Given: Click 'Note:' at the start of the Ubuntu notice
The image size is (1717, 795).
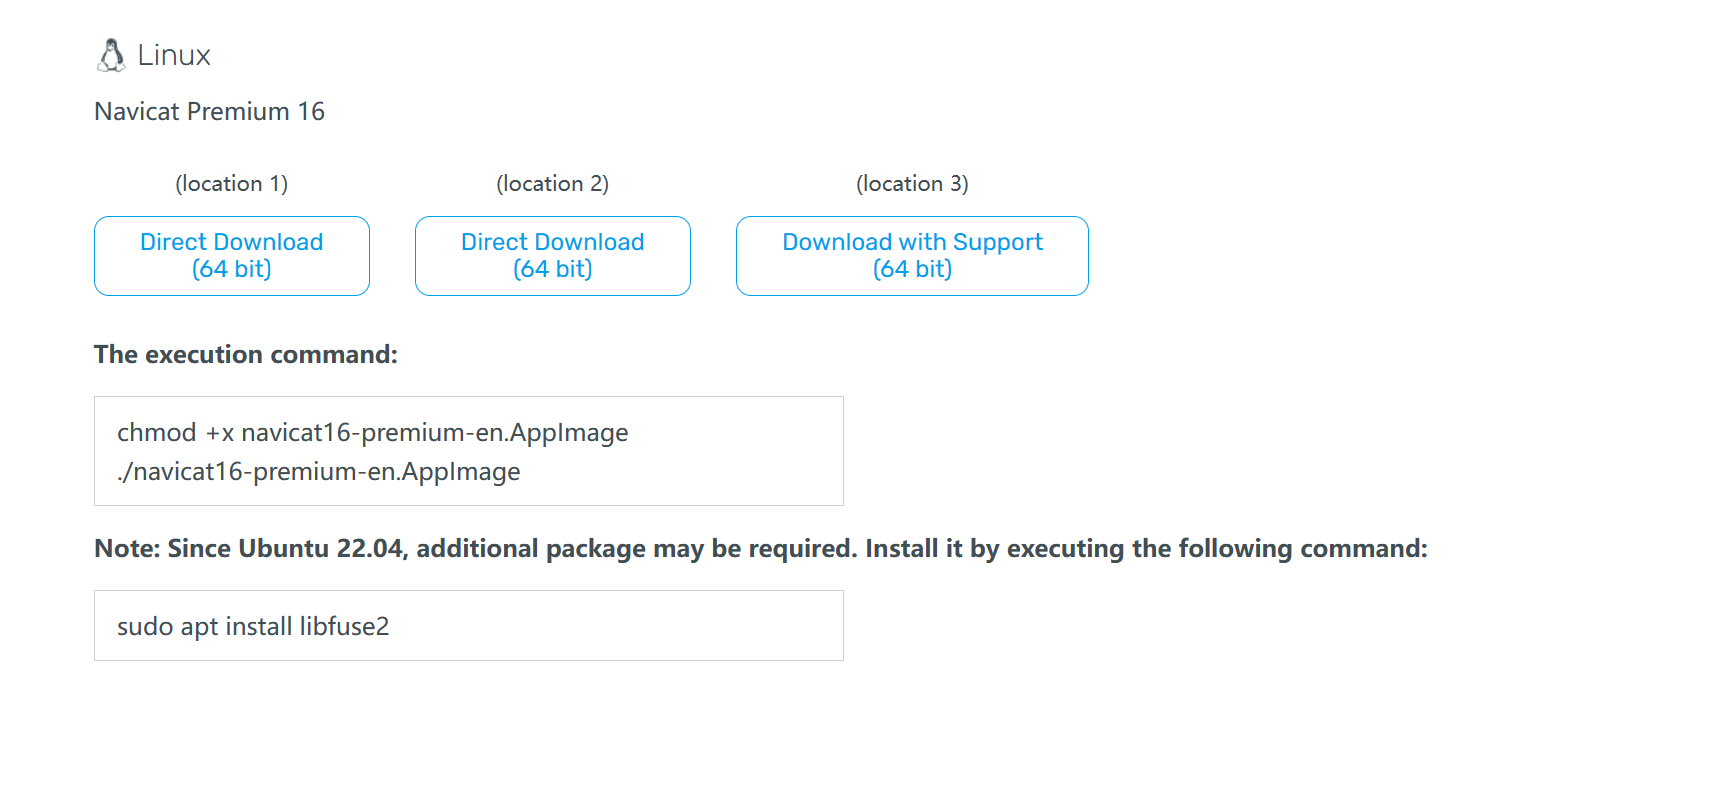Looking at the screenshot, I should (x=127, y=549).
